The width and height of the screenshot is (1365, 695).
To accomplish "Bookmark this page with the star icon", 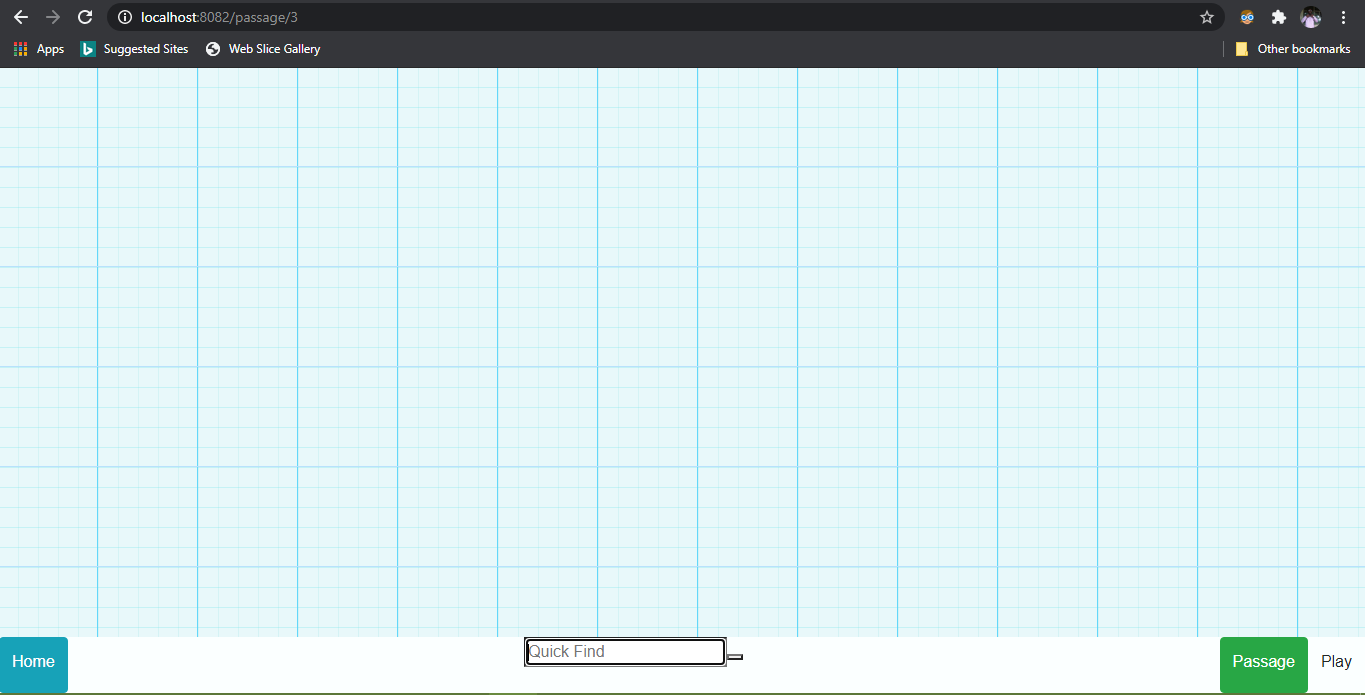I will (x=1206, y=17).
